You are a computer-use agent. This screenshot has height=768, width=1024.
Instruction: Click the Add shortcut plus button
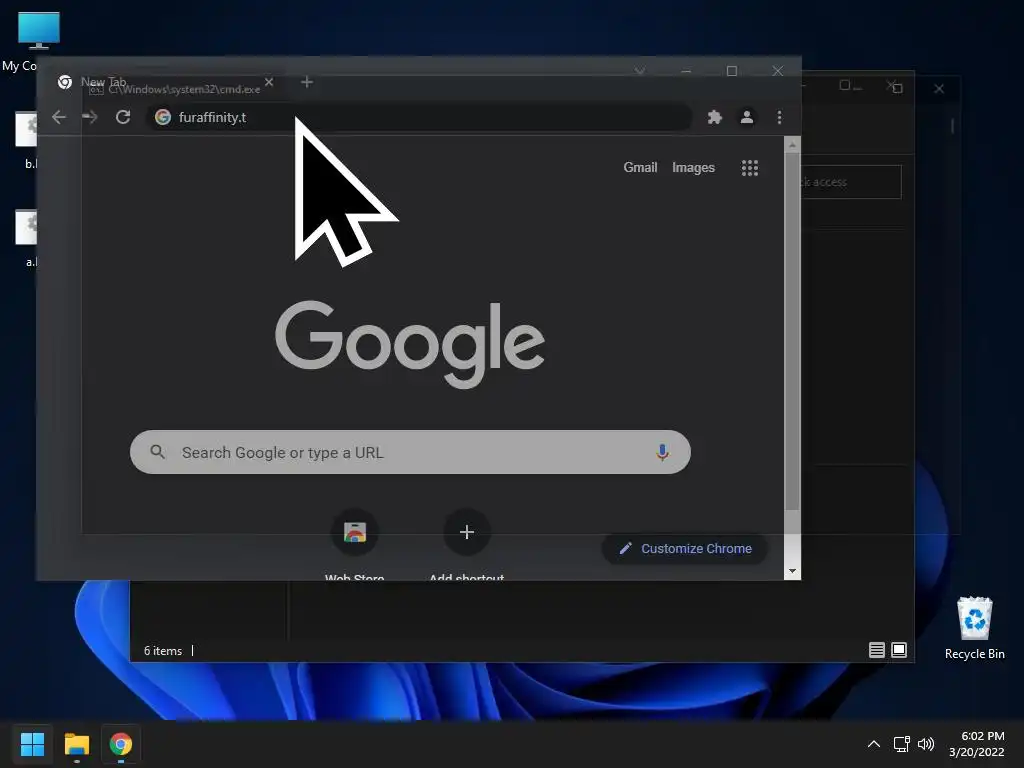click(466, 532)
